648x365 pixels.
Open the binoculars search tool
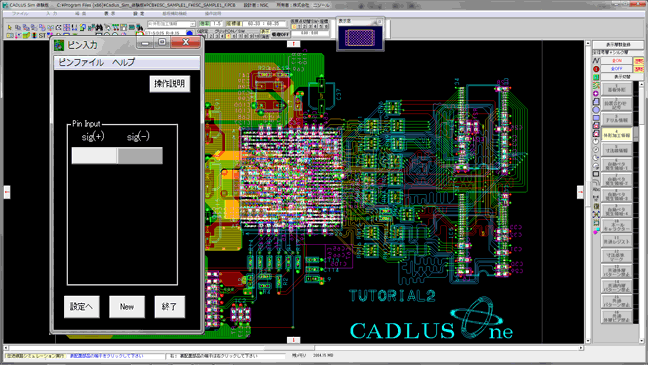coord(99,27)
